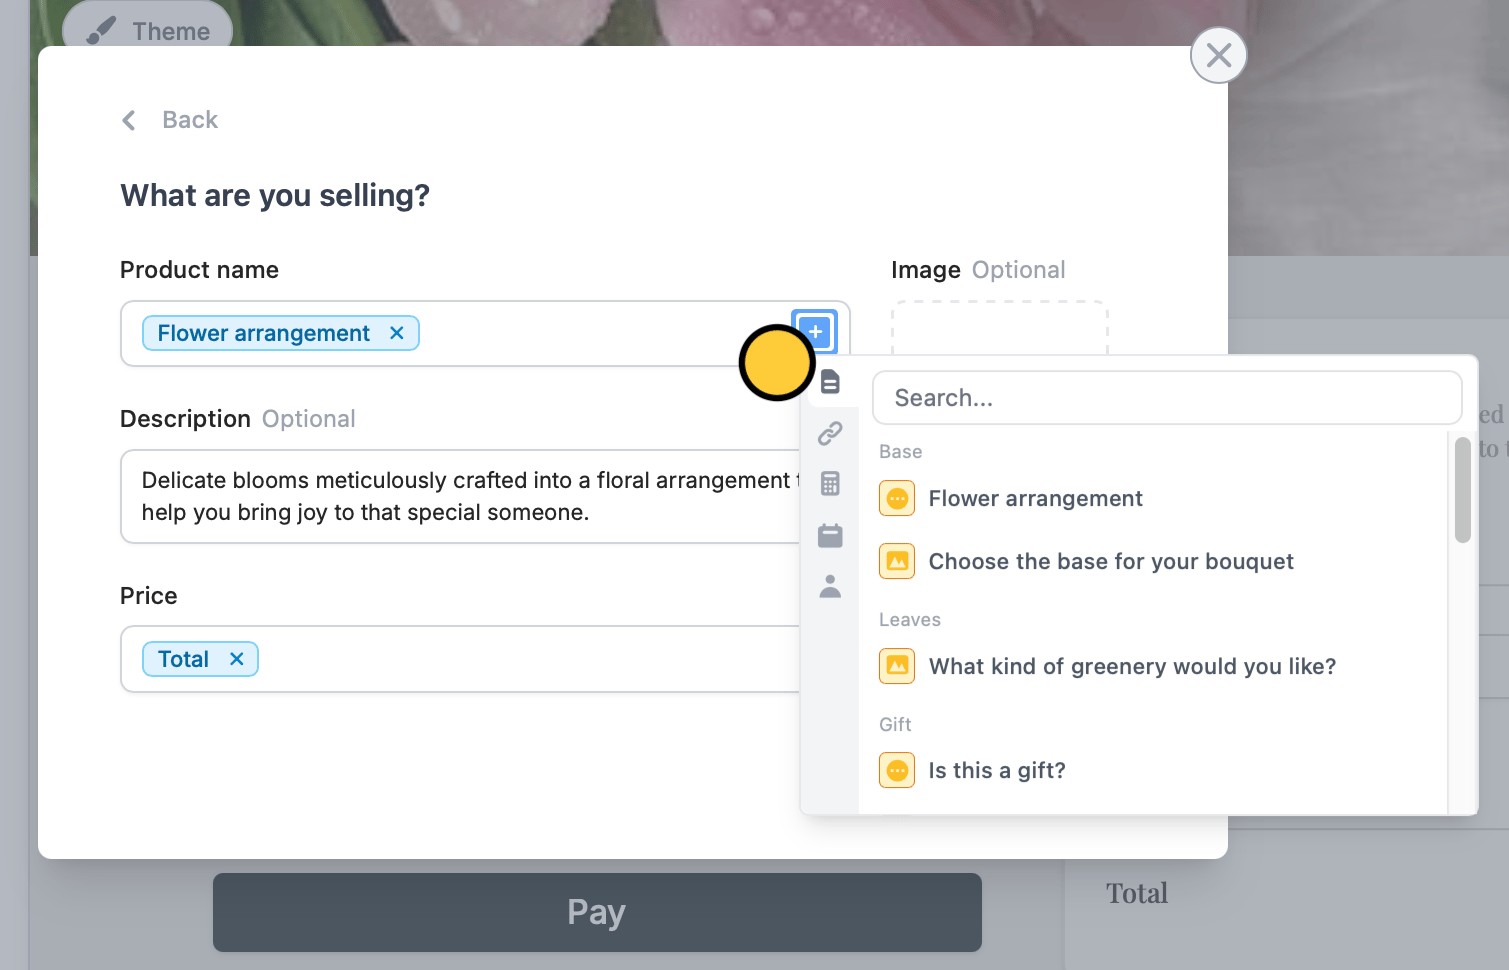Click the Image upload placeholder
Image resolution: width=1509 pixels, height=970 pixels.
pyautogui.click(x=1000, y=328)
